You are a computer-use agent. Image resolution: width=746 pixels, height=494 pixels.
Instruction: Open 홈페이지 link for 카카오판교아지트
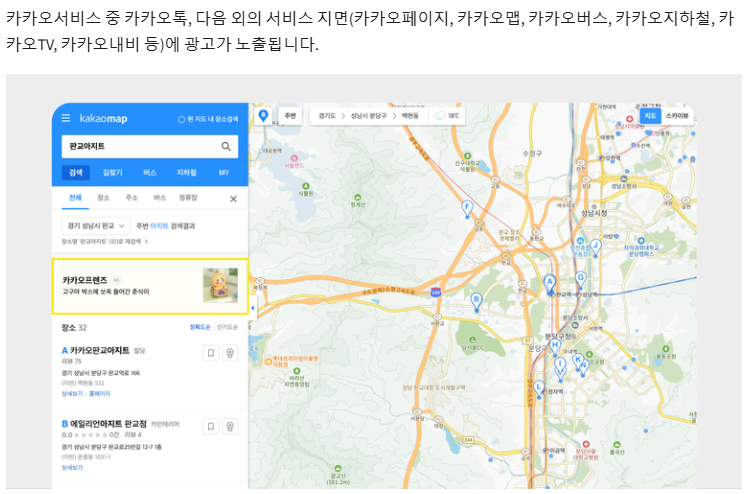[99, 394]
